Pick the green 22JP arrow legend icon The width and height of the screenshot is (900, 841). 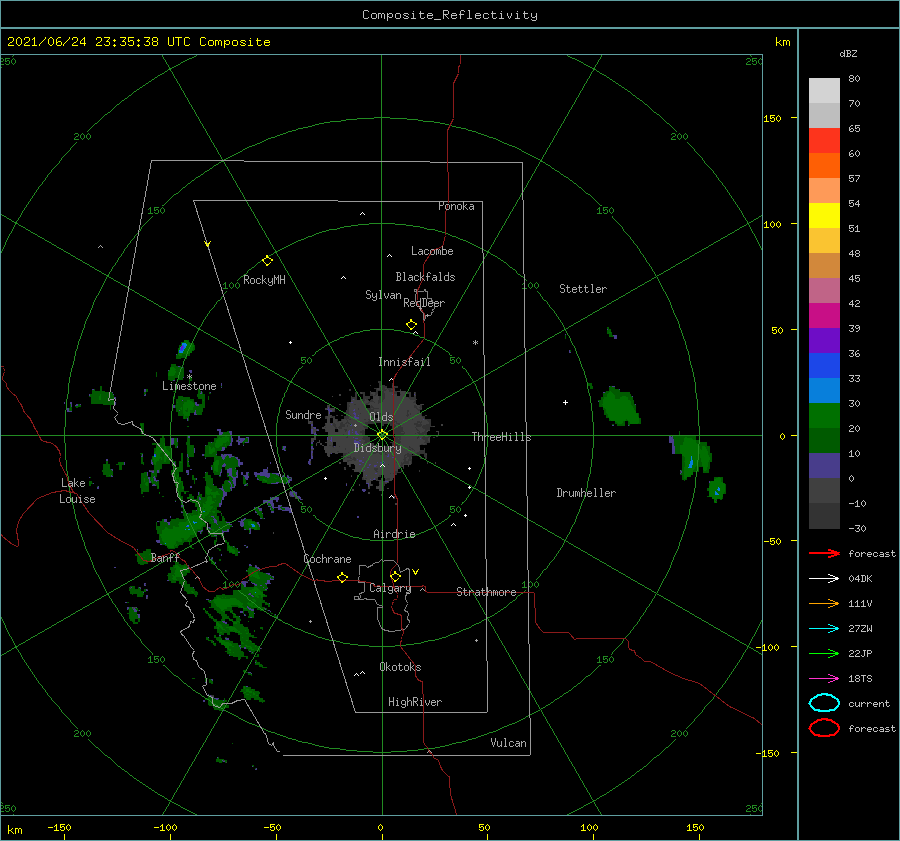pyautogui.click(x=824, y=653)
